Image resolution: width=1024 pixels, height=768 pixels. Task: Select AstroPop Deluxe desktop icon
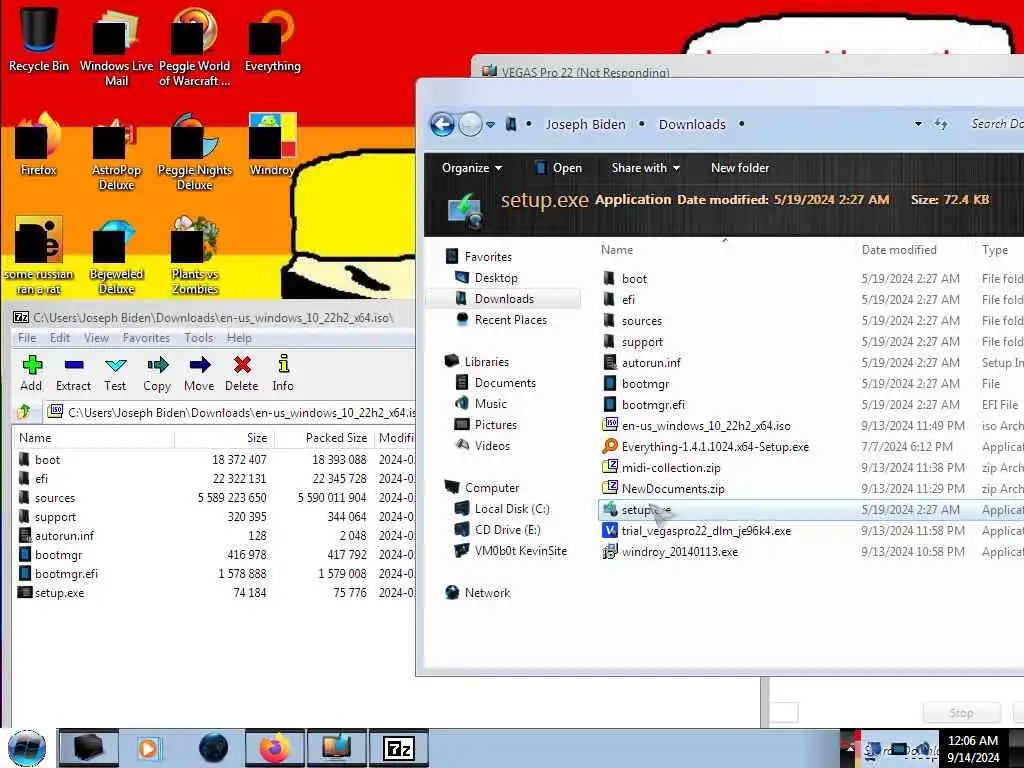(x=116, y=152)
